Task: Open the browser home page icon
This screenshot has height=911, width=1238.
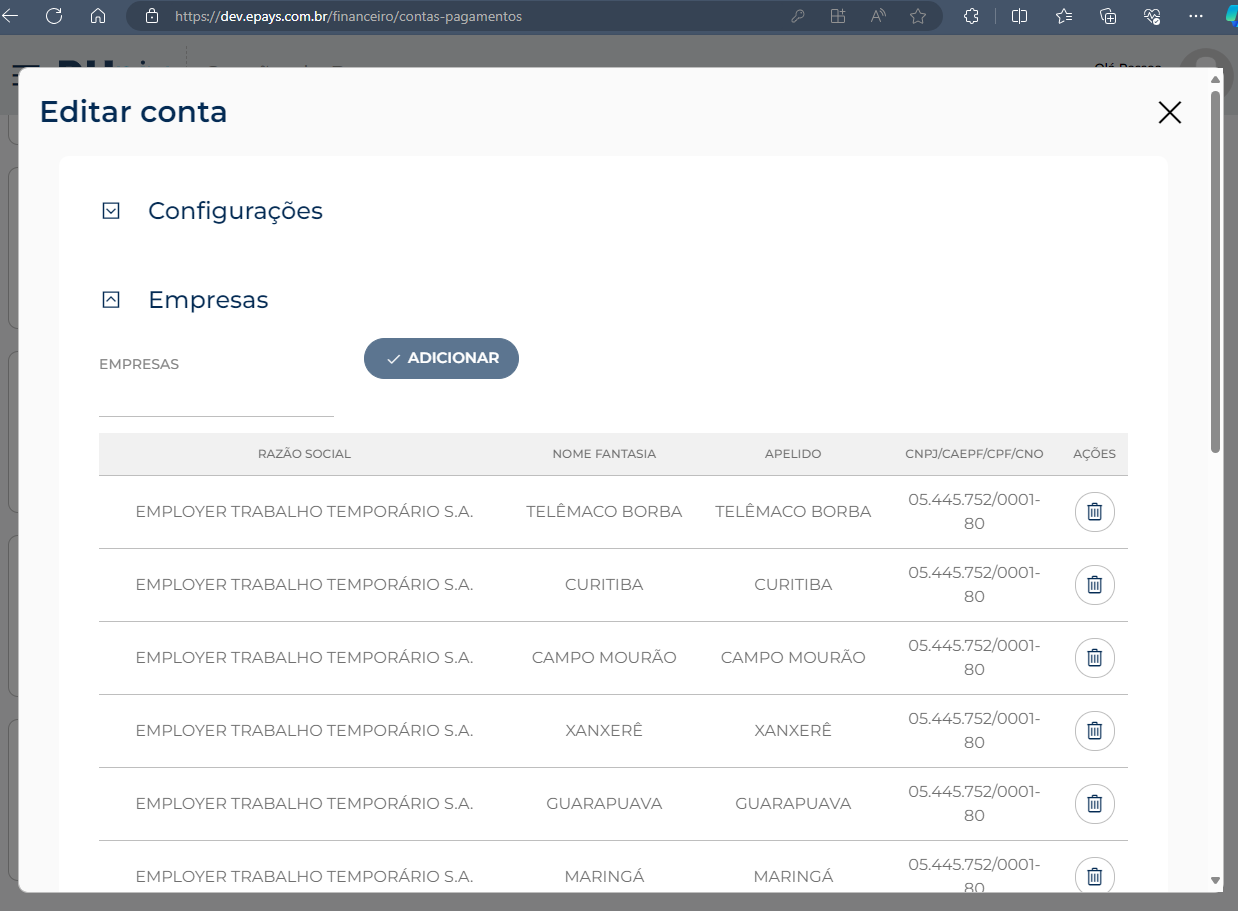Action: tap(98, 16)
